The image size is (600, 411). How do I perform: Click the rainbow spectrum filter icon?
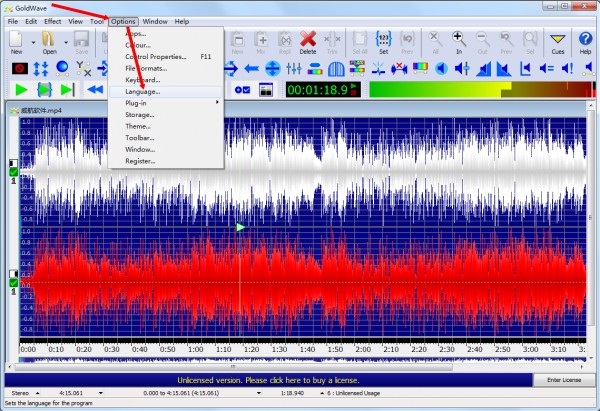420,68
